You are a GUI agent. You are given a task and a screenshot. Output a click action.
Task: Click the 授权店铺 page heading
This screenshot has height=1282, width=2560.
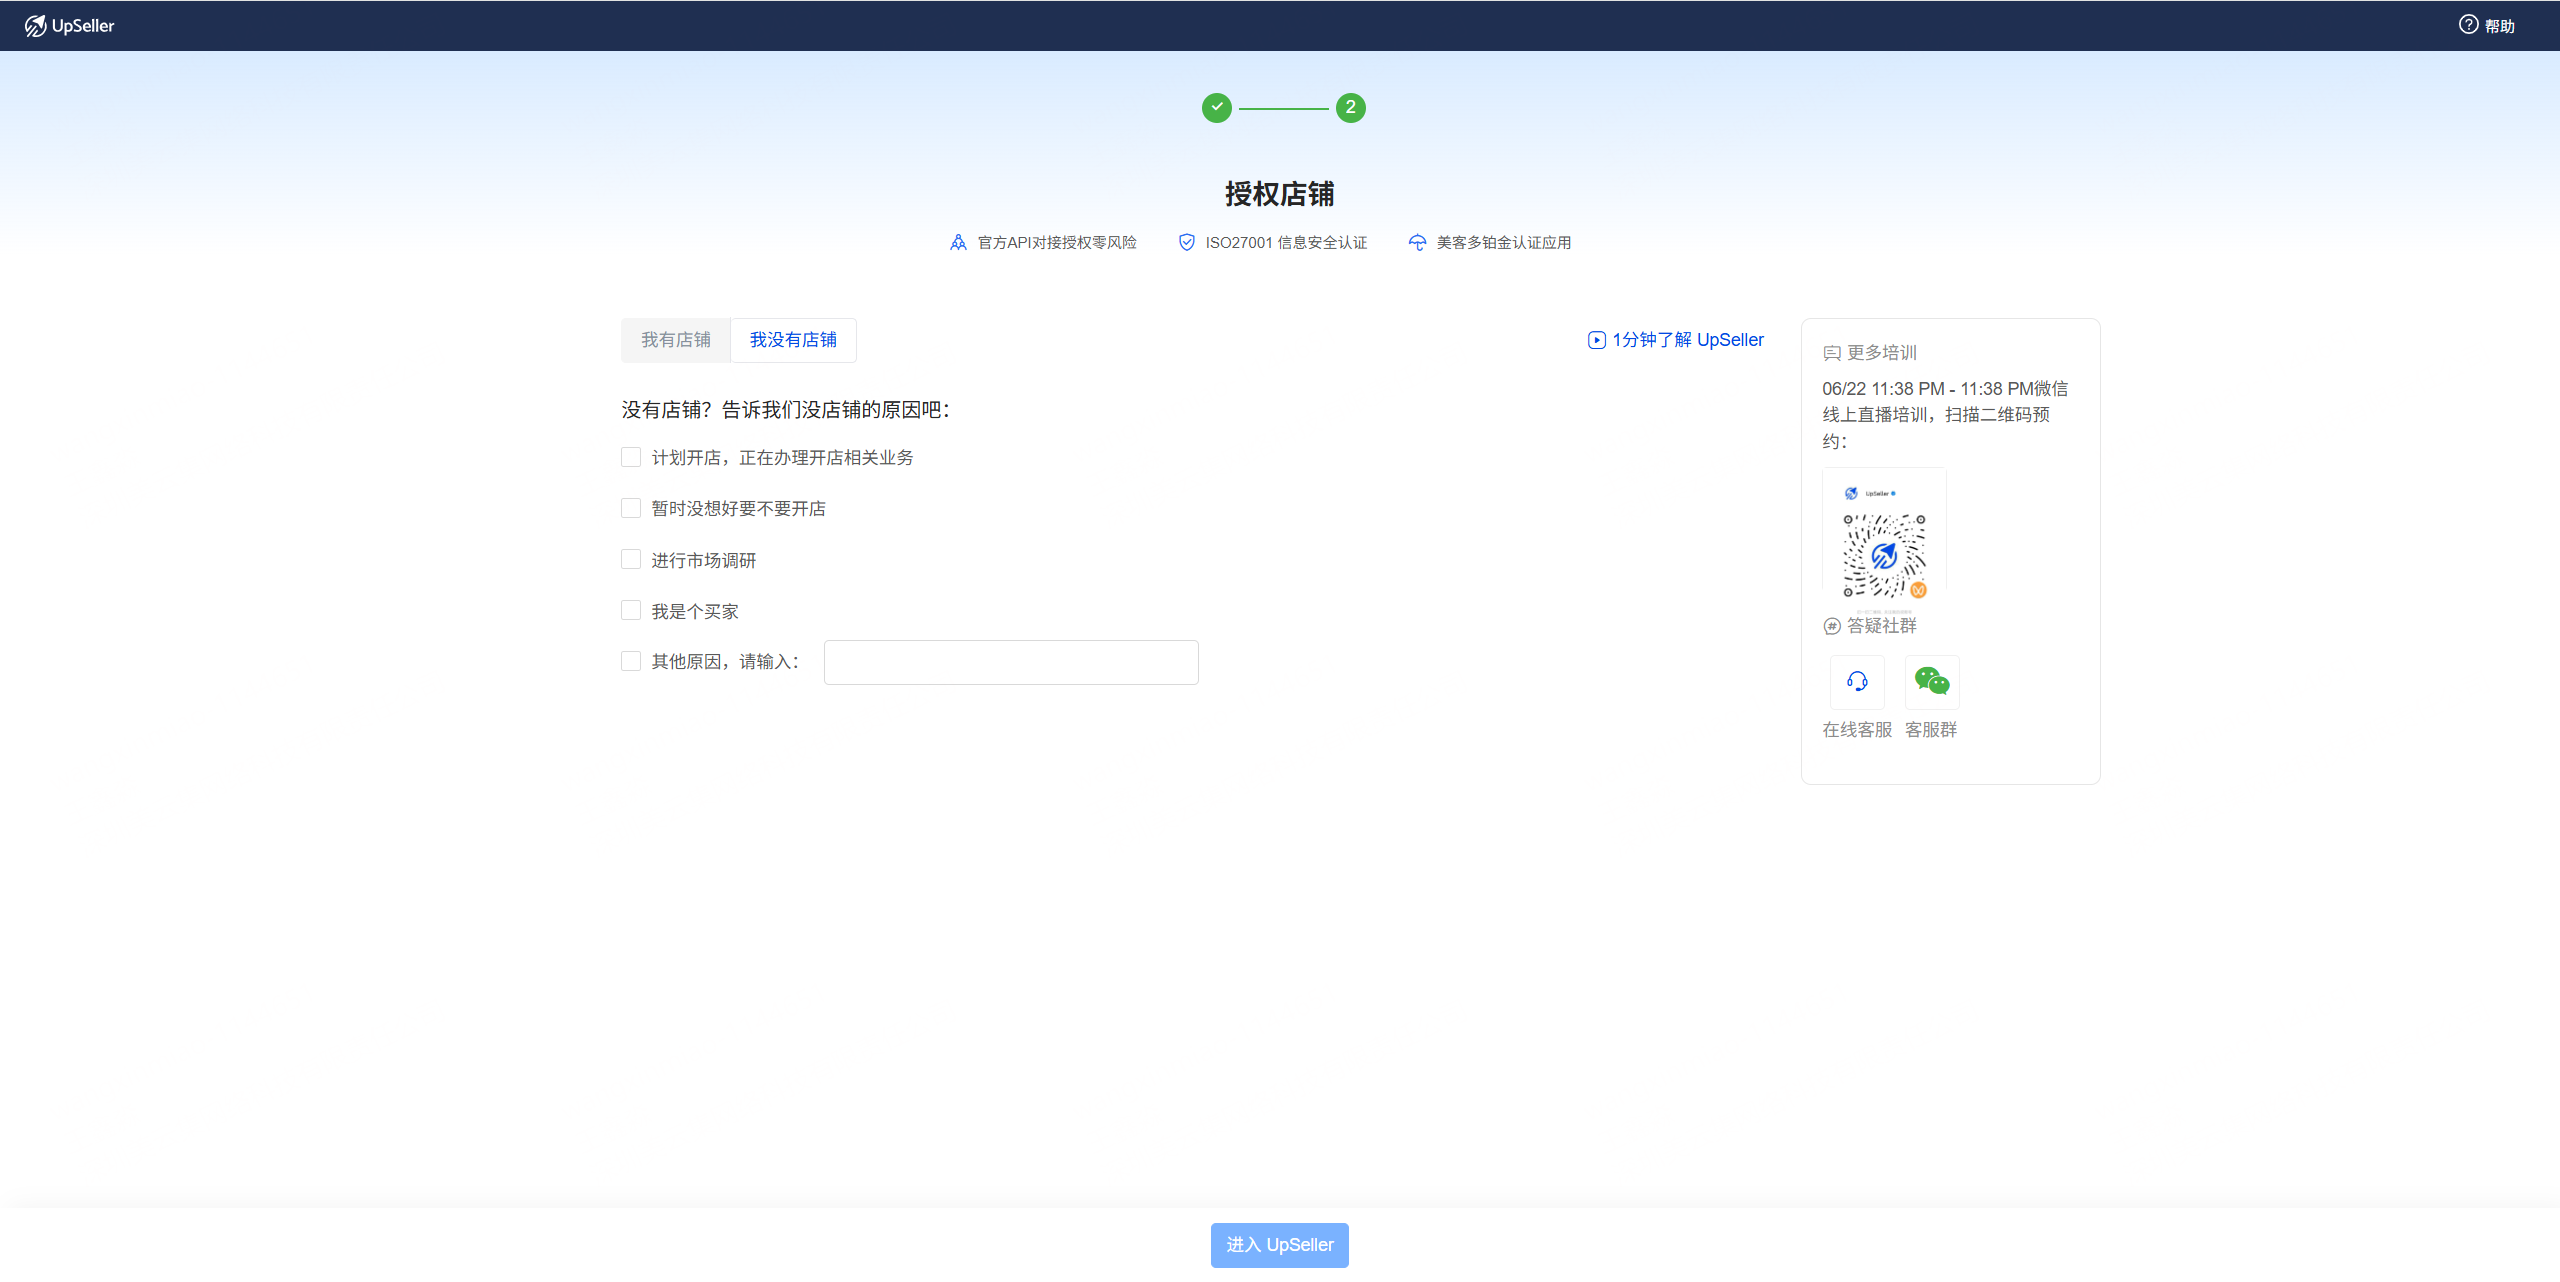pos(1280,194)
